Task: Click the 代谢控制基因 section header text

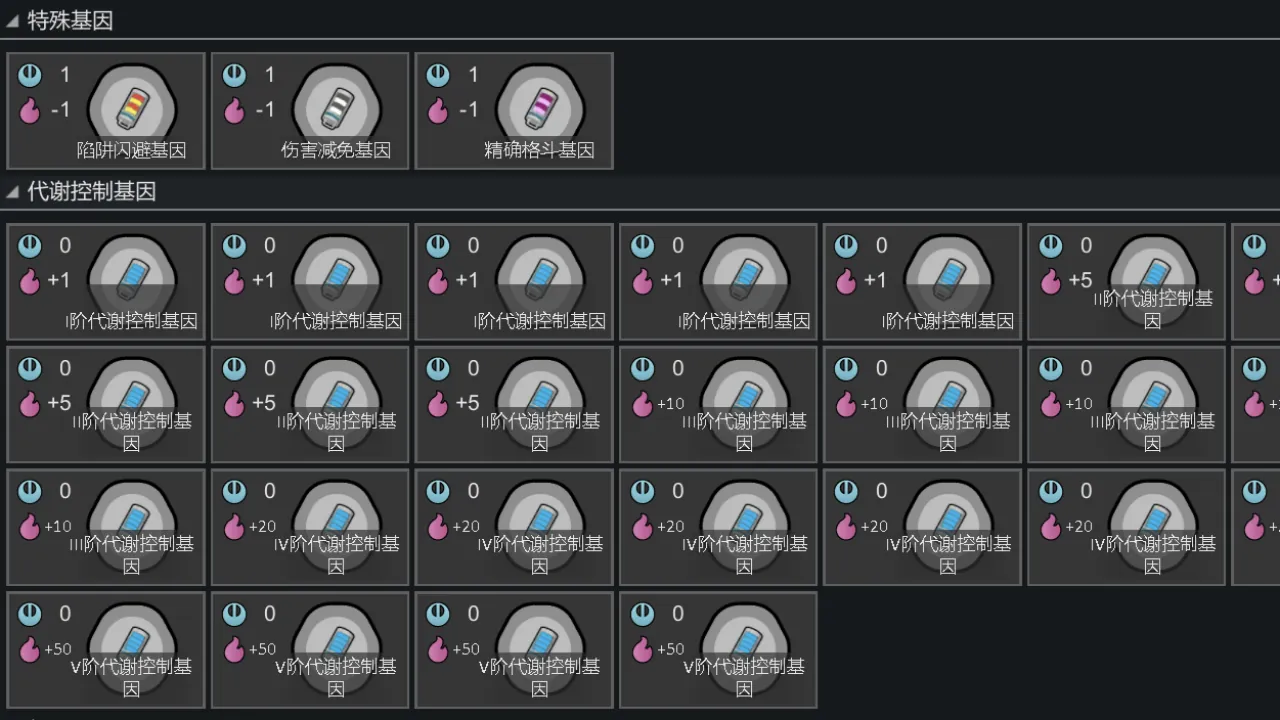Action: (91, 192)
